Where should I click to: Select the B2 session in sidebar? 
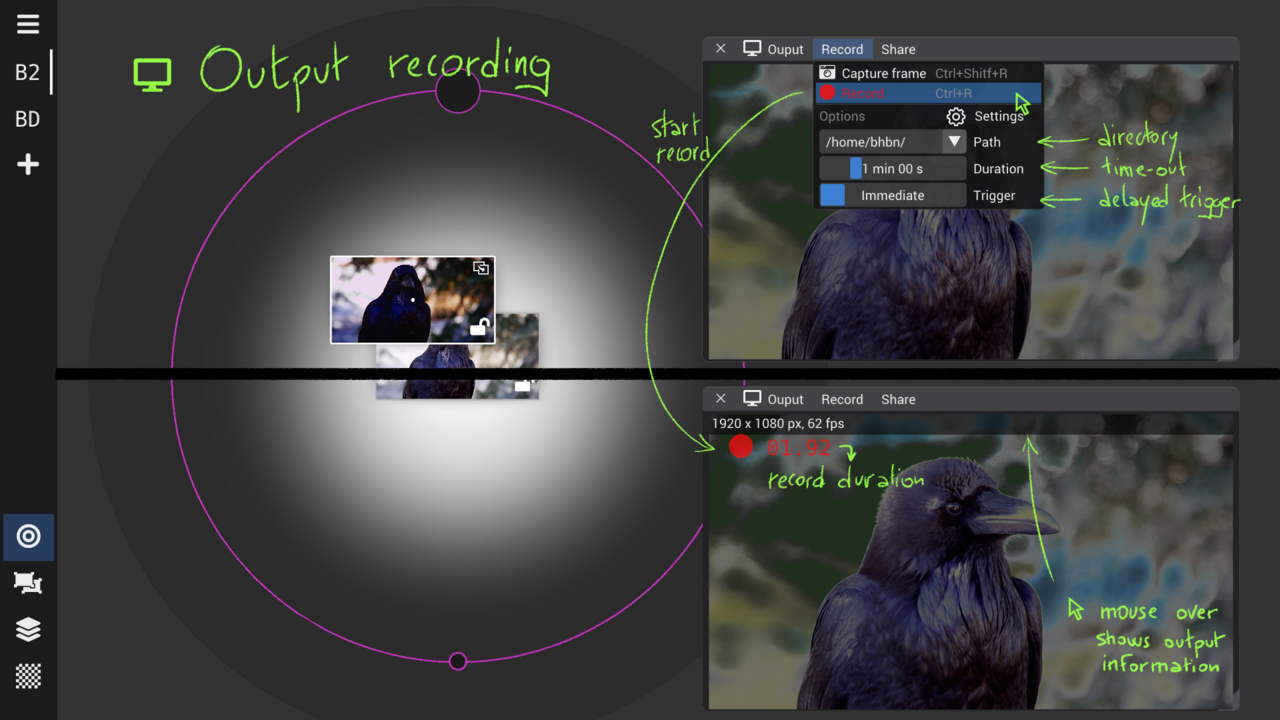tap(26, 71)
